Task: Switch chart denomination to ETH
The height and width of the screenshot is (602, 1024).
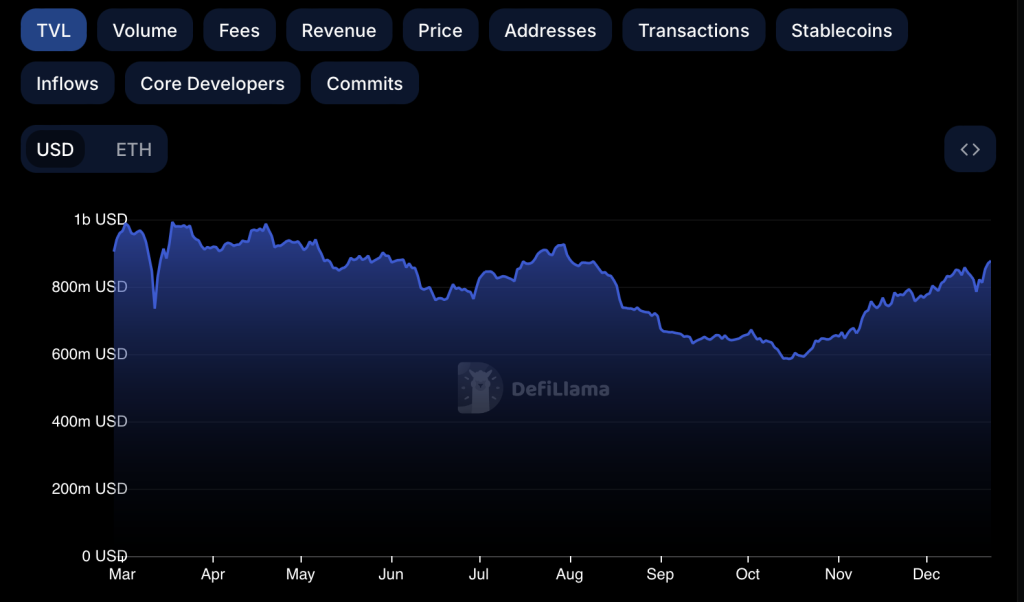Action: (x=134, y=149)
